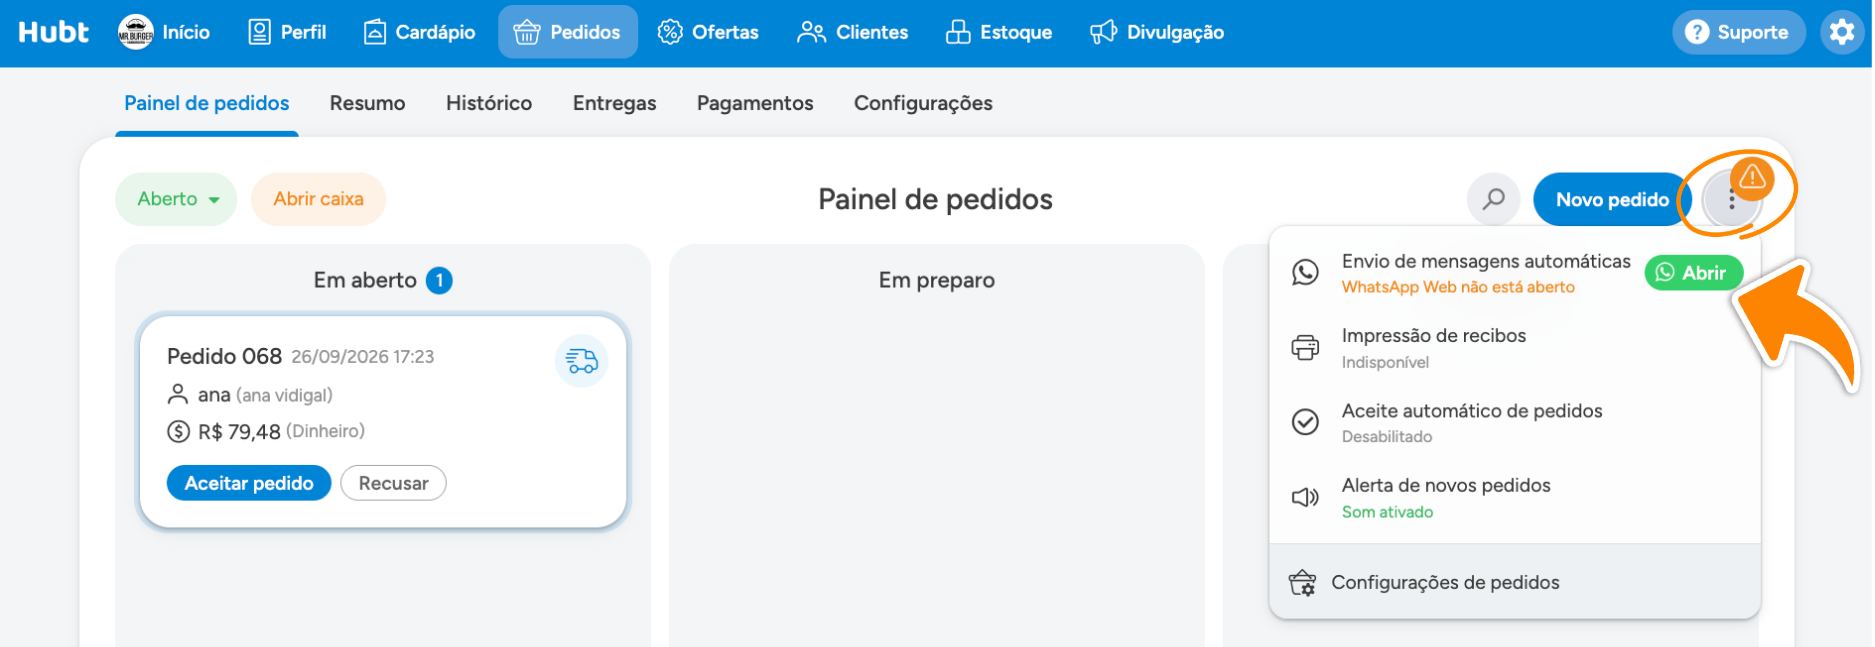1875x647 pixels.
Task: Click the Em preparo column header
Action: pyautogui.click(x=937, y=280)
